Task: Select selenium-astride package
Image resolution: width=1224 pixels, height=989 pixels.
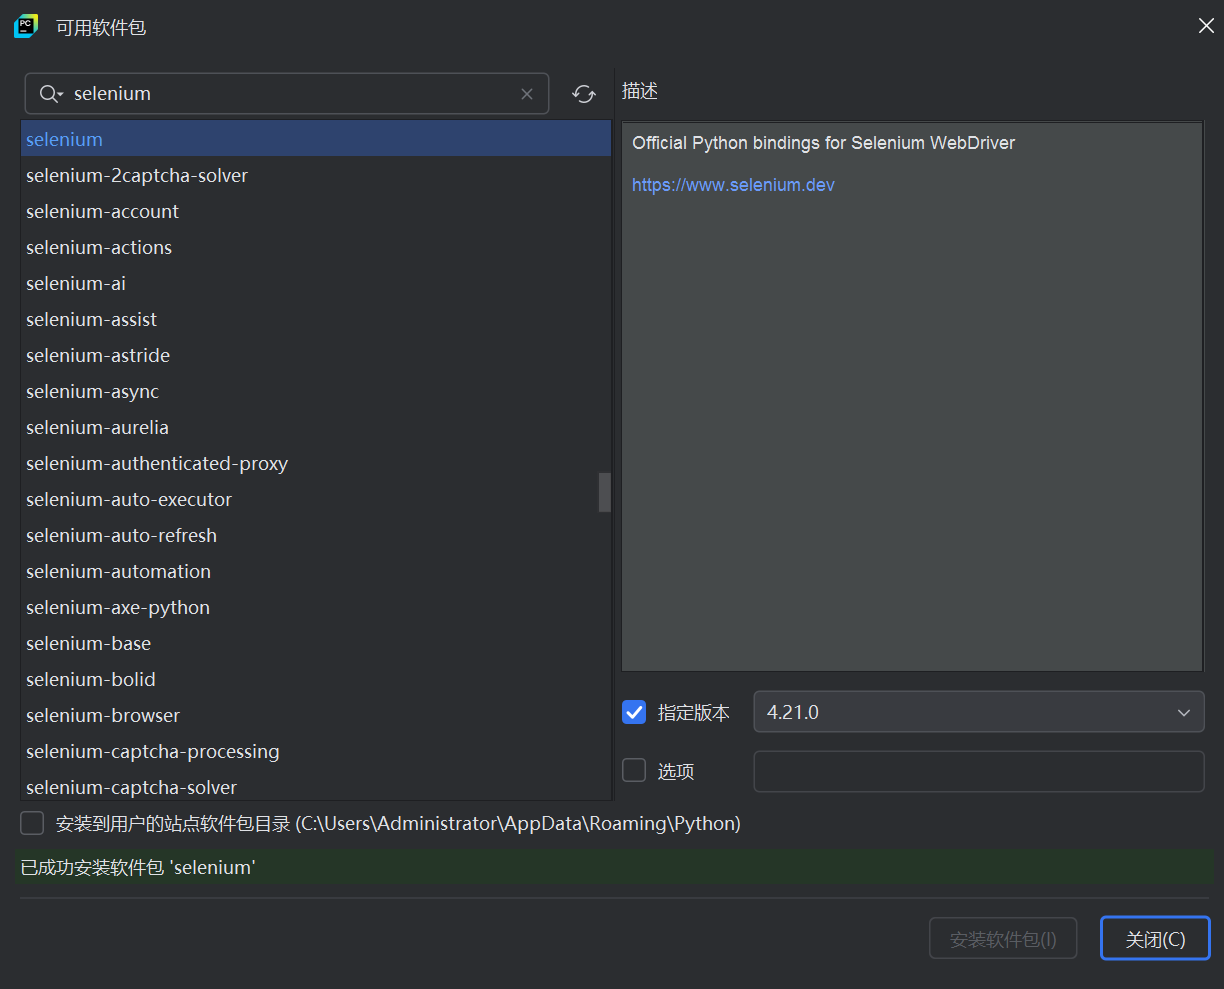Action: coord(316,355)
